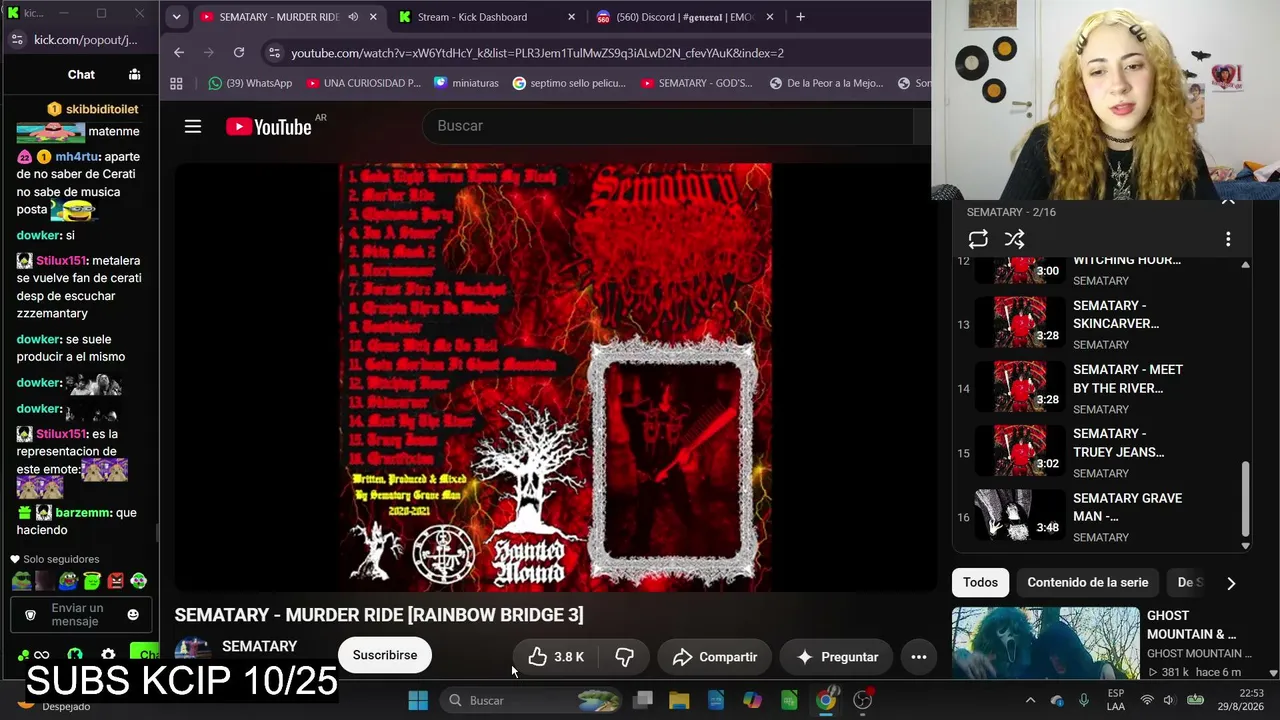Open the video's three-dot more actions
Image resolution: width=1280 pixels, height=720 pixels.
pyautogui.click(x=918, y=657)
